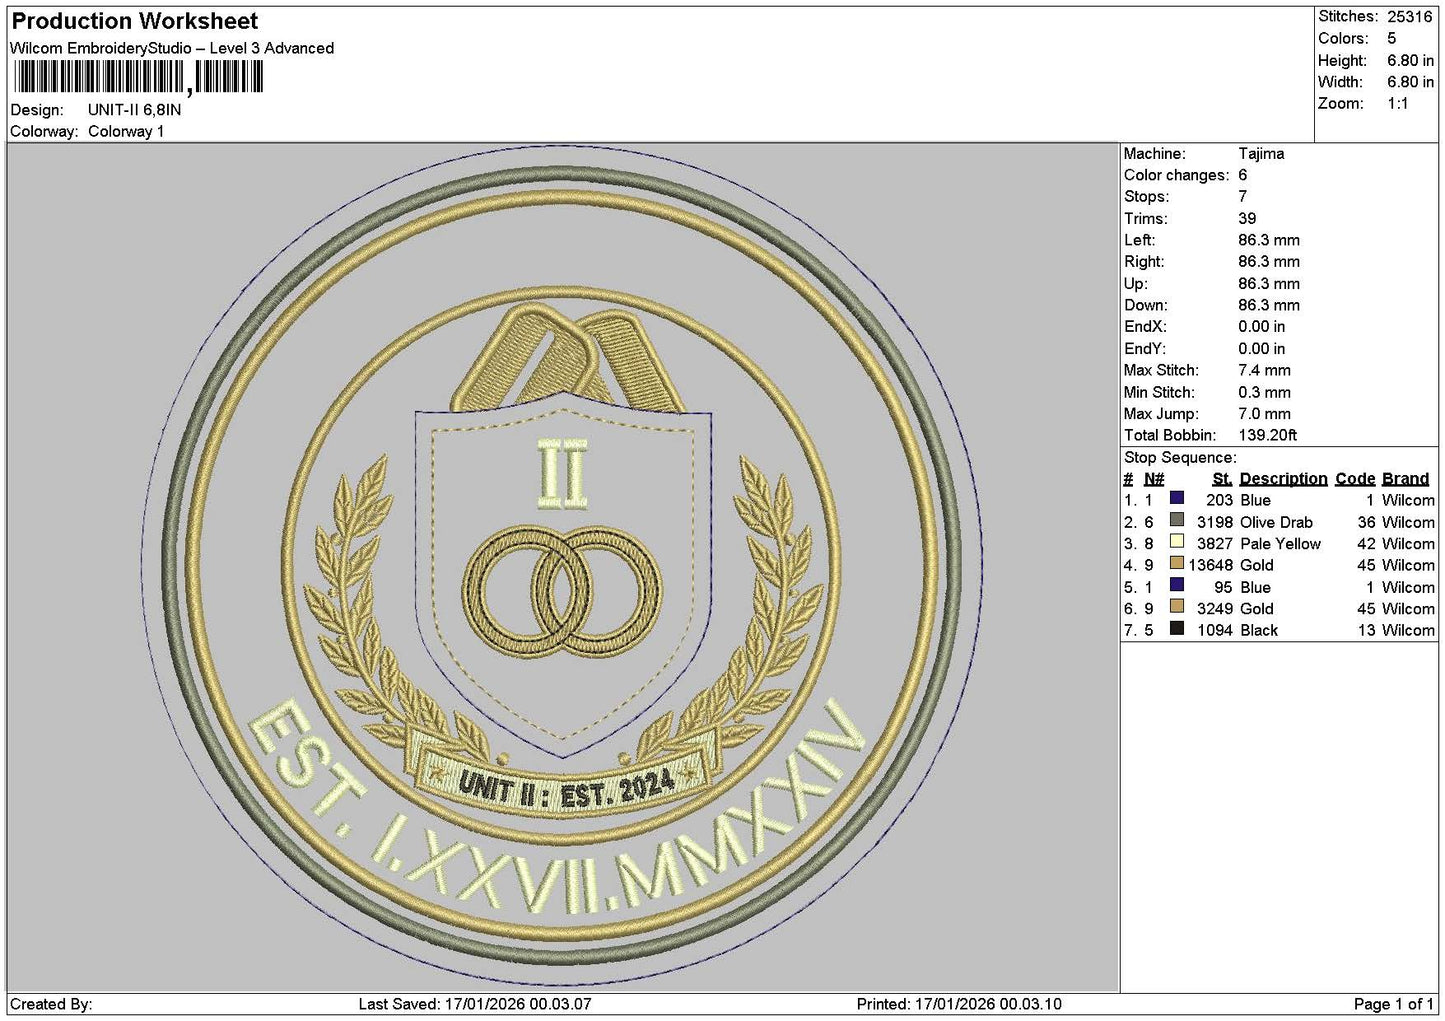
Task: Click the Machine value 'Tajima'
Action: [x=1261, y=154]
